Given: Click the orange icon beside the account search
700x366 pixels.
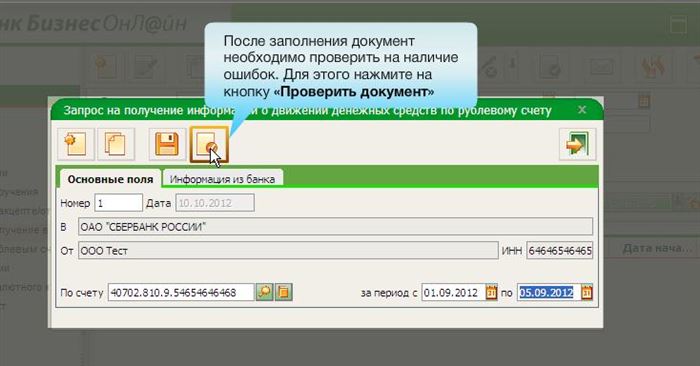Looking at the screenshot, I should (283, 292).
